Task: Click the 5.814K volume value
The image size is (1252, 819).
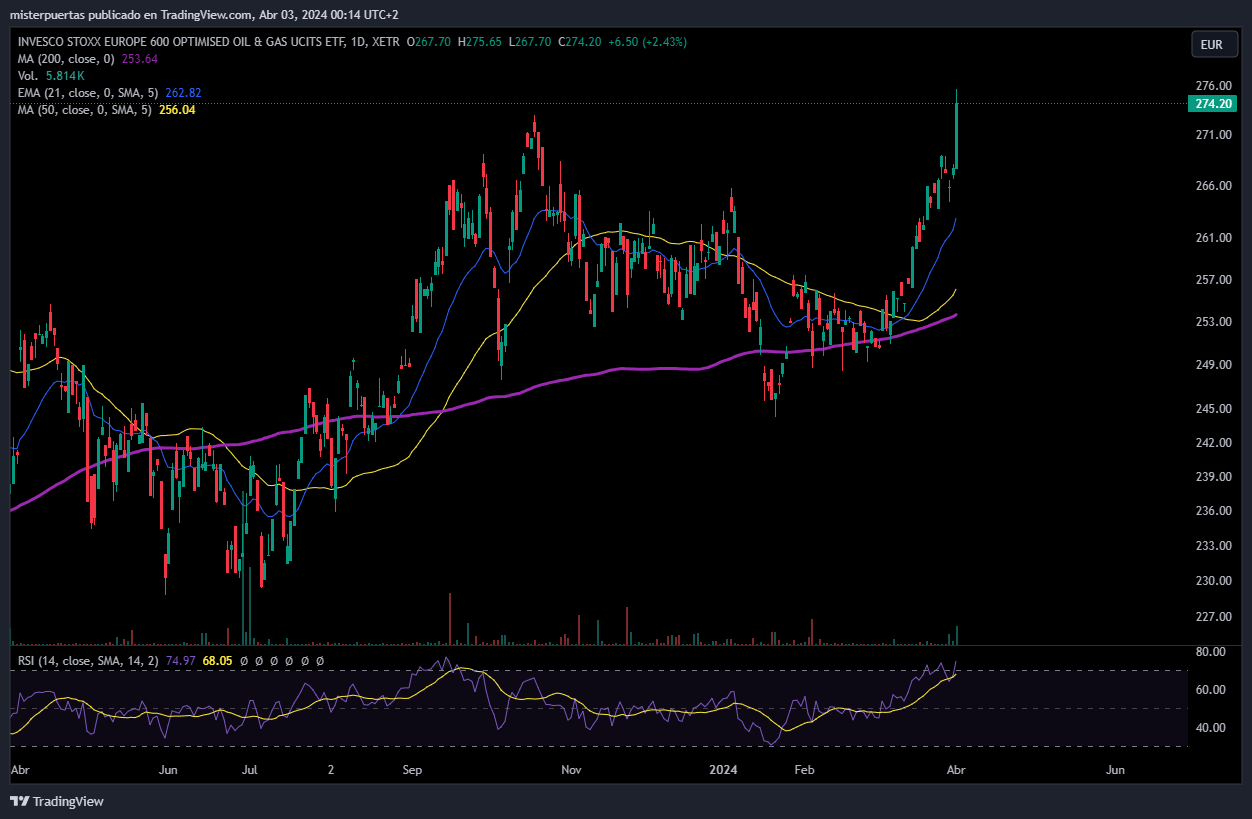Action: [65, 76]
